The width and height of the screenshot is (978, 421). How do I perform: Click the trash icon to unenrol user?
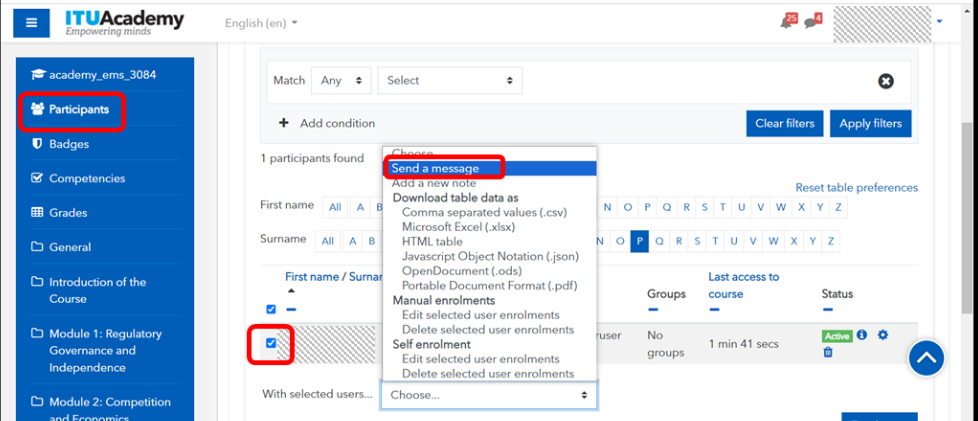(828, 352)
